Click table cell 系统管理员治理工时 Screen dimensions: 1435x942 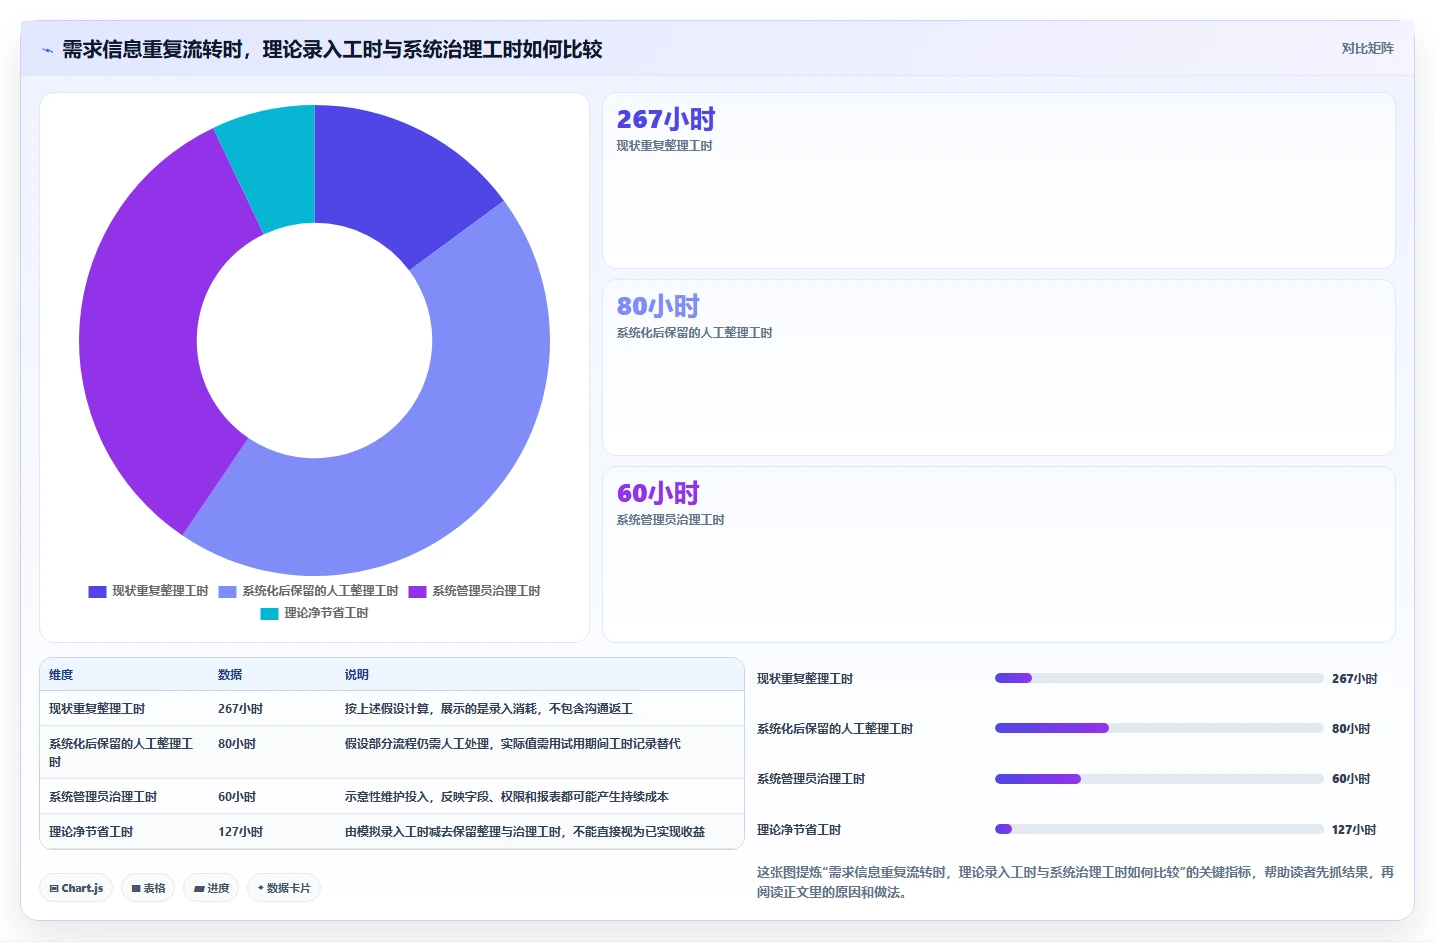[x=103, y=797]
